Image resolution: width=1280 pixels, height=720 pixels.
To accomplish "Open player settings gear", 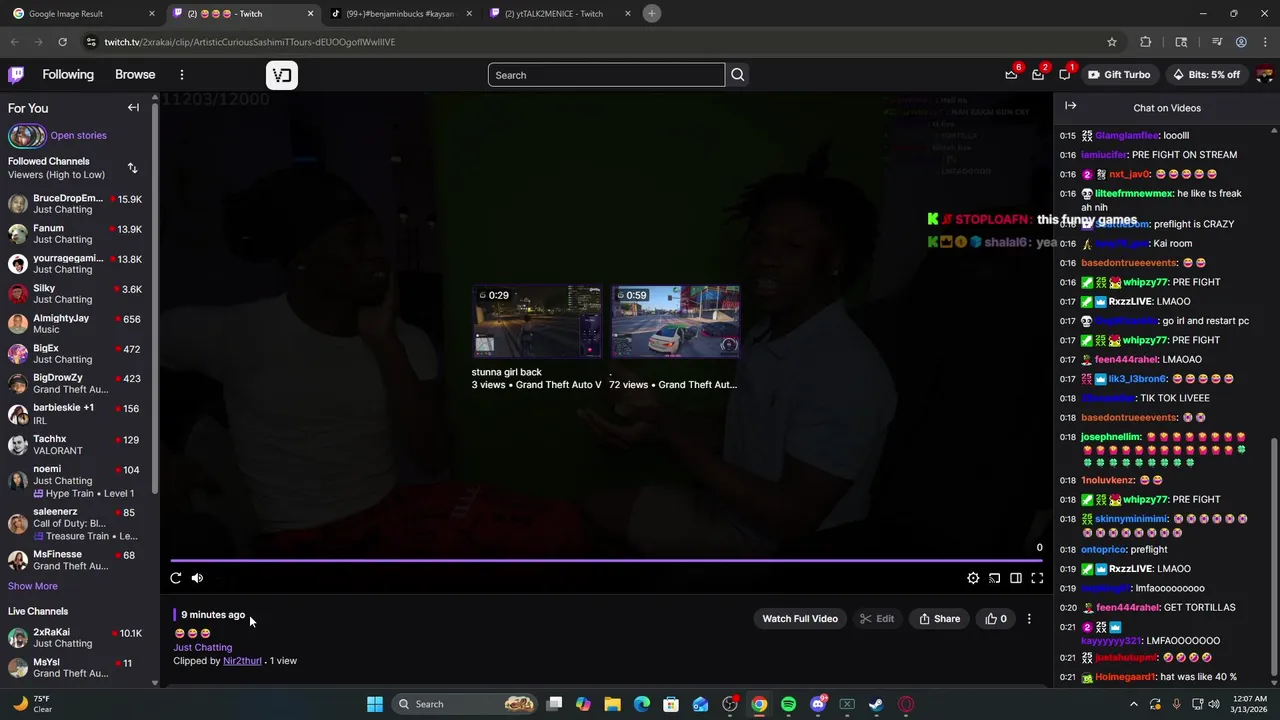I will tap(973, 578).
